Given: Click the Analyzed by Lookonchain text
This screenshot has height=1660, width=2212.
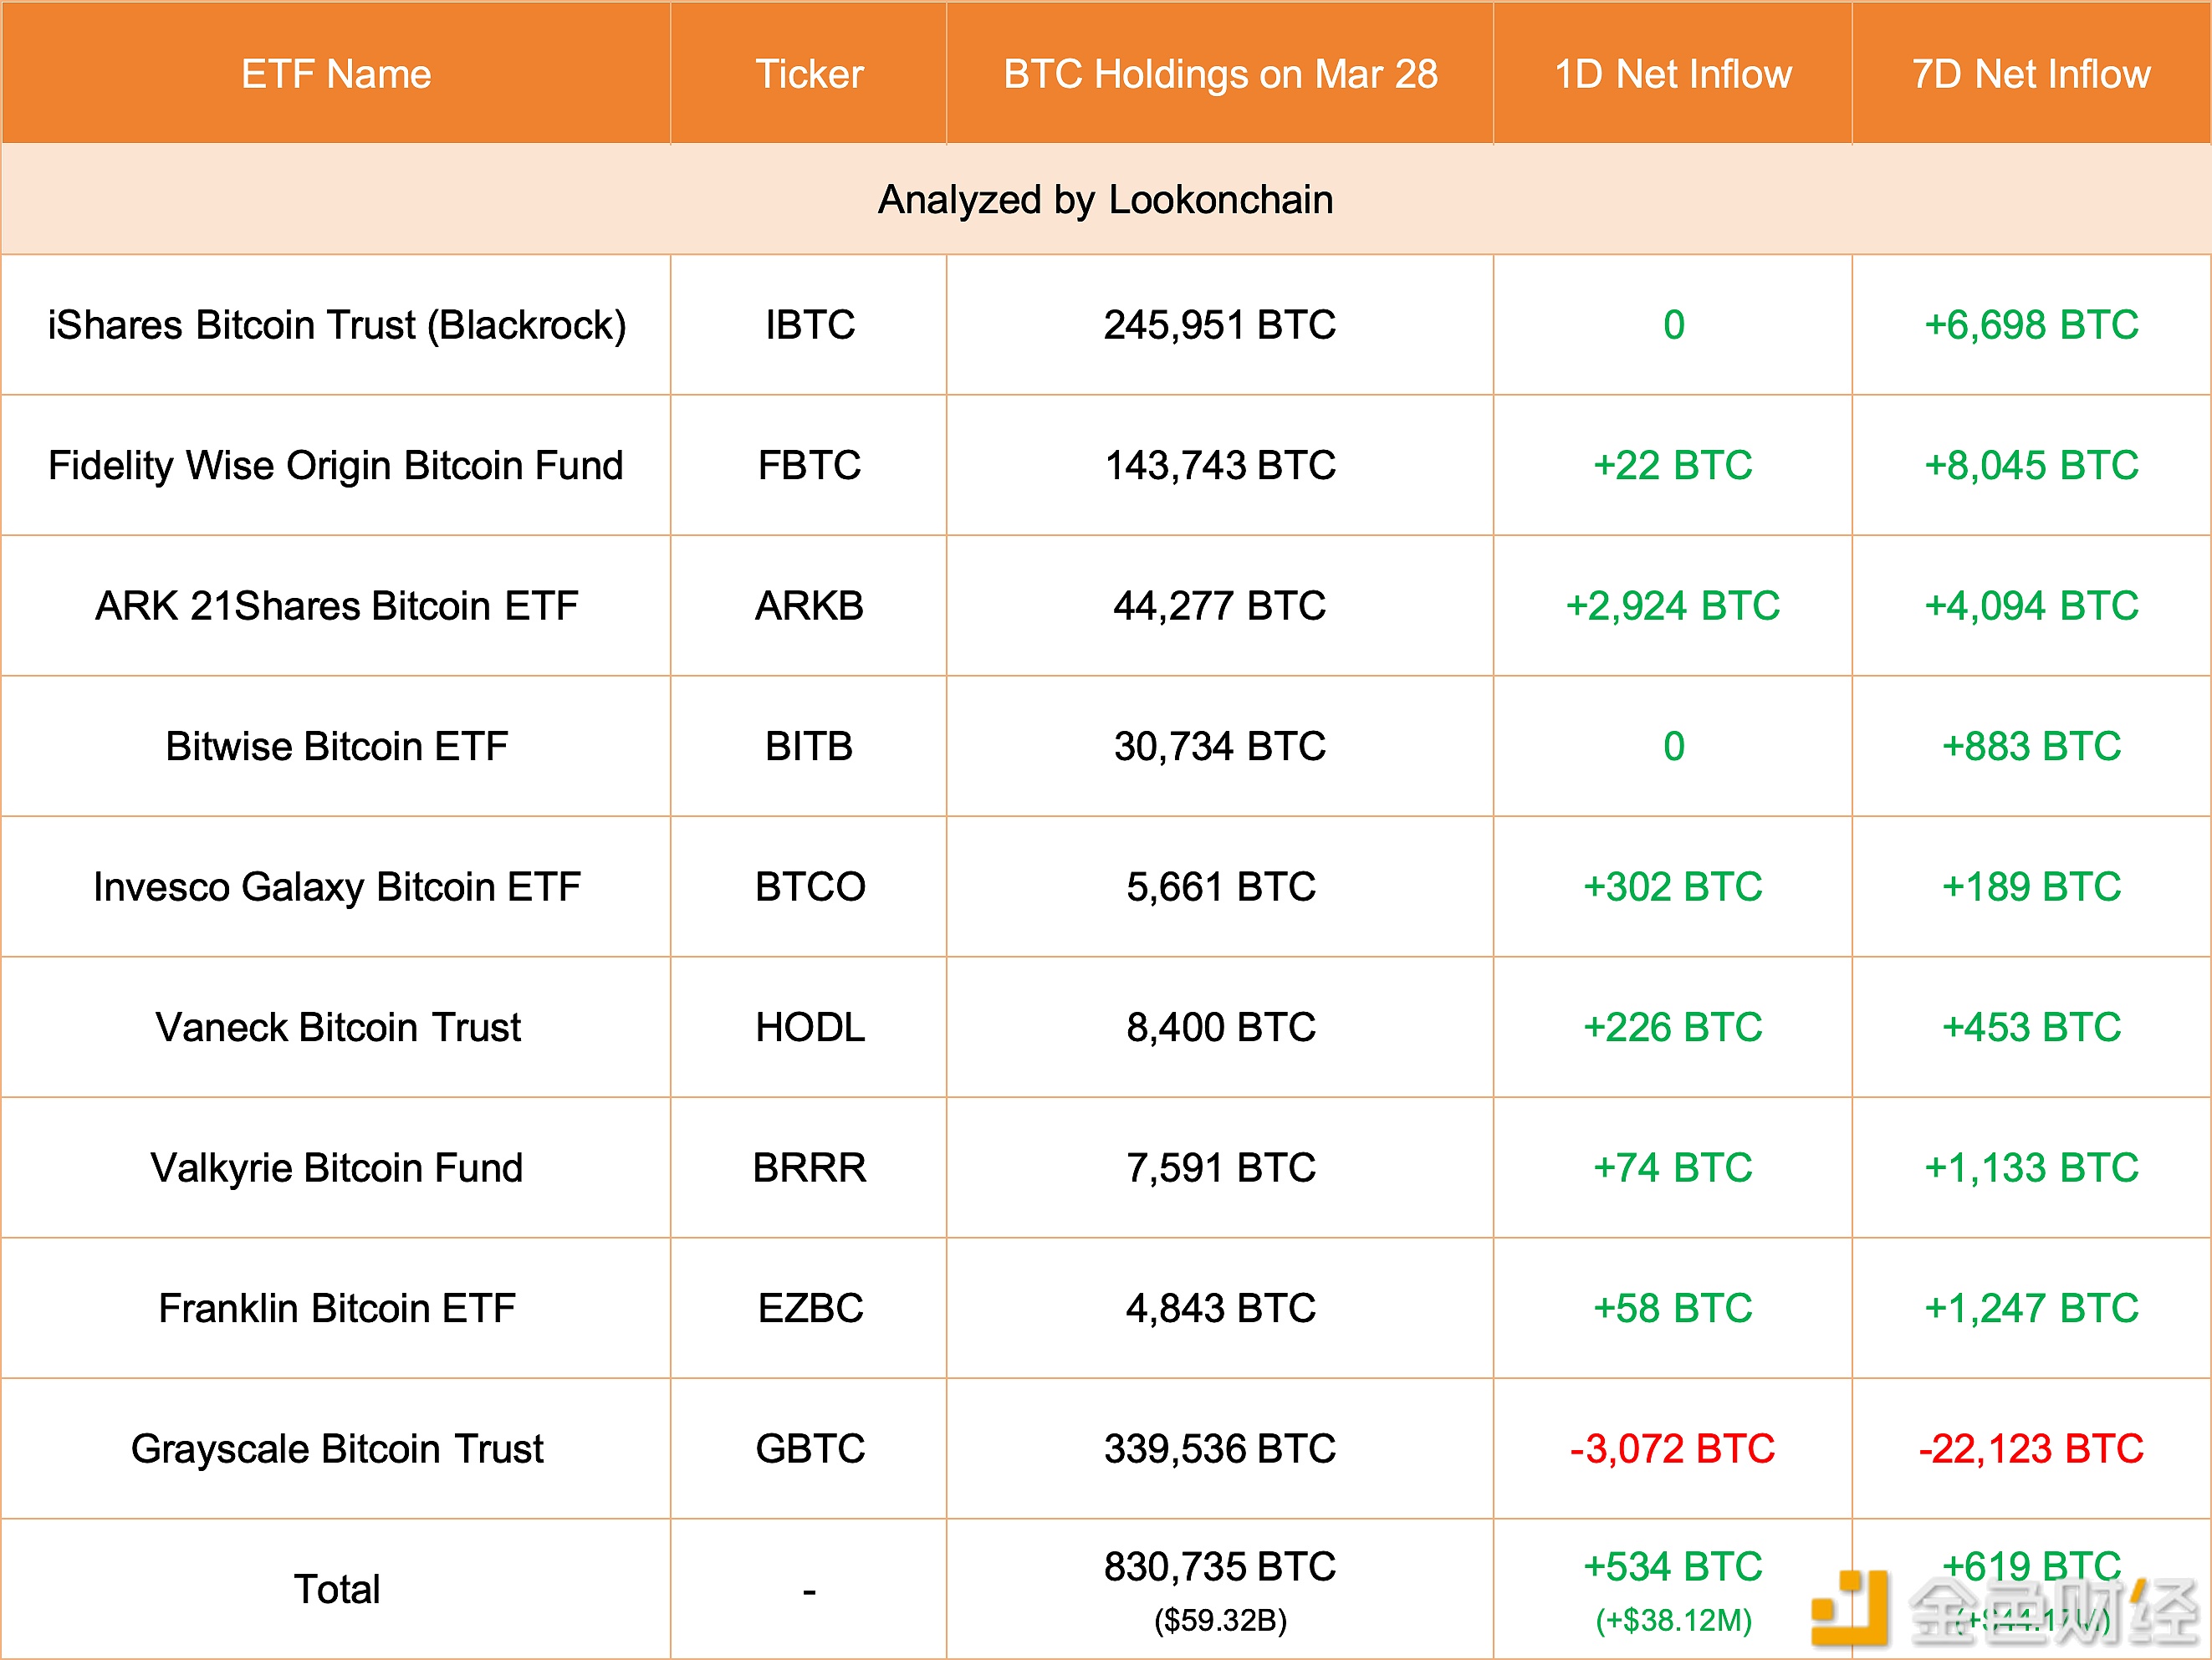Looking at the screenshot, I should pyautogui.click(x=1105, y=200).
